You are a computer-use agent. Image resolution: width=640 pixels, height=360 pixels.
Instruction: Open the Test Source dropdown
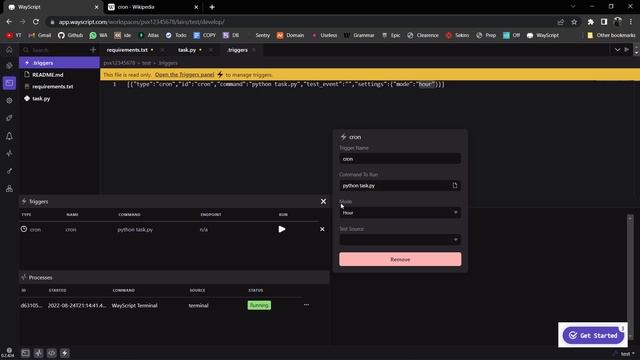[400, 240]
